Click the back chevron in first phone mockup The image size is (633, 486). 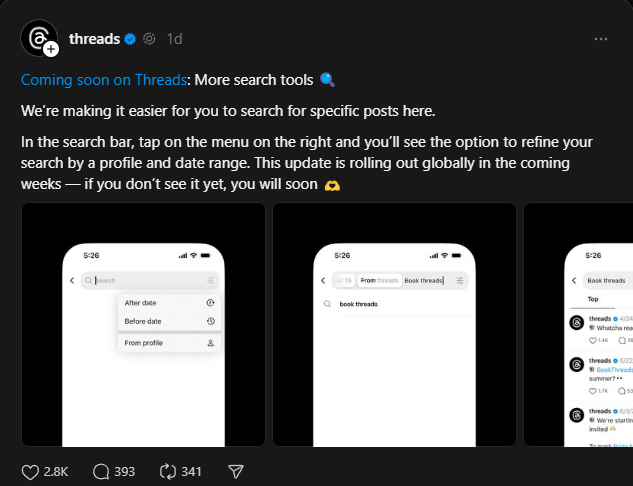(72, 281)
